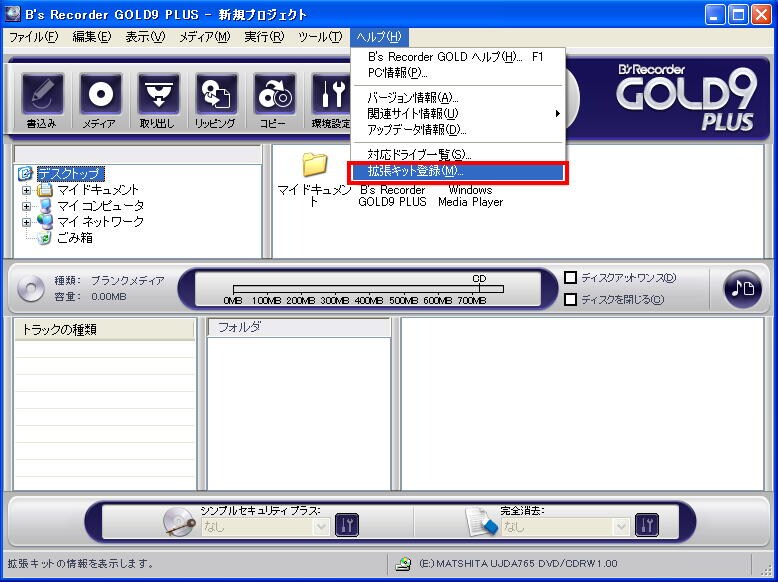Image resolution: width=778 pixels, height=582 pixels.
Task: Select PC情報(P) menu item
Action: 458,73
